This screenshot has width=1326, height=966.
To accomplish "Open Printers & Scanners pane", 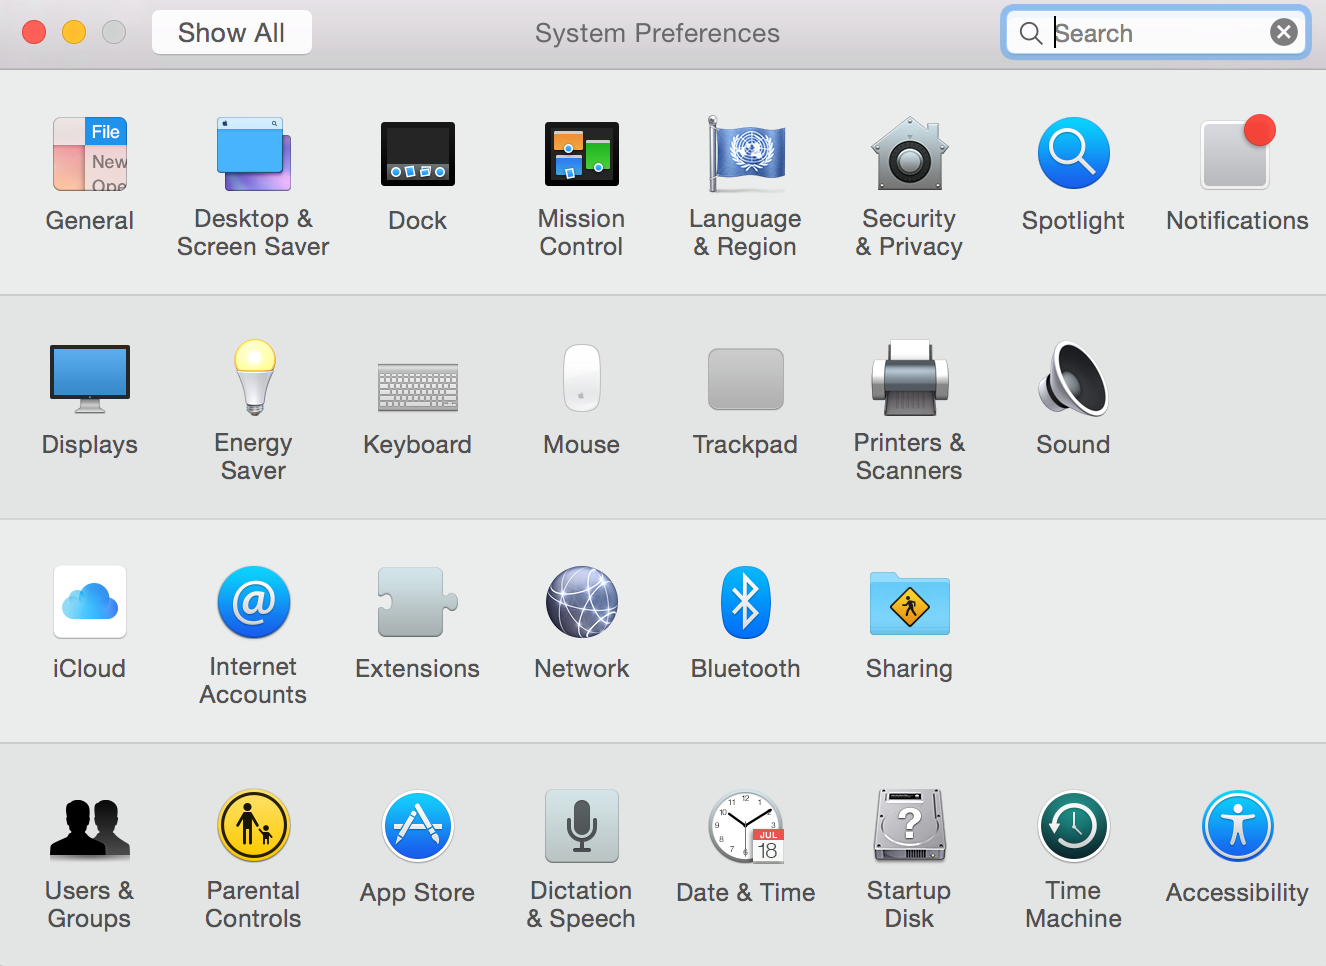I will [909, 378].
